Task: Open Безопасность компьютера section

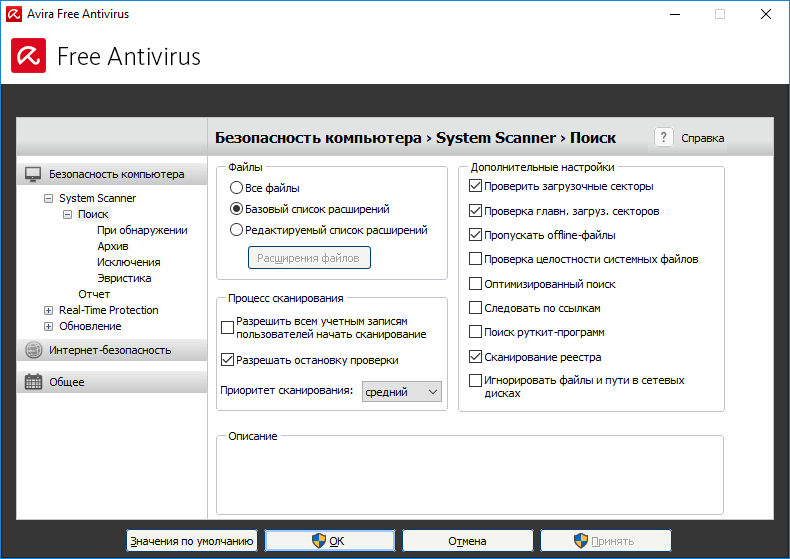Action: click(x=112, y=174)
